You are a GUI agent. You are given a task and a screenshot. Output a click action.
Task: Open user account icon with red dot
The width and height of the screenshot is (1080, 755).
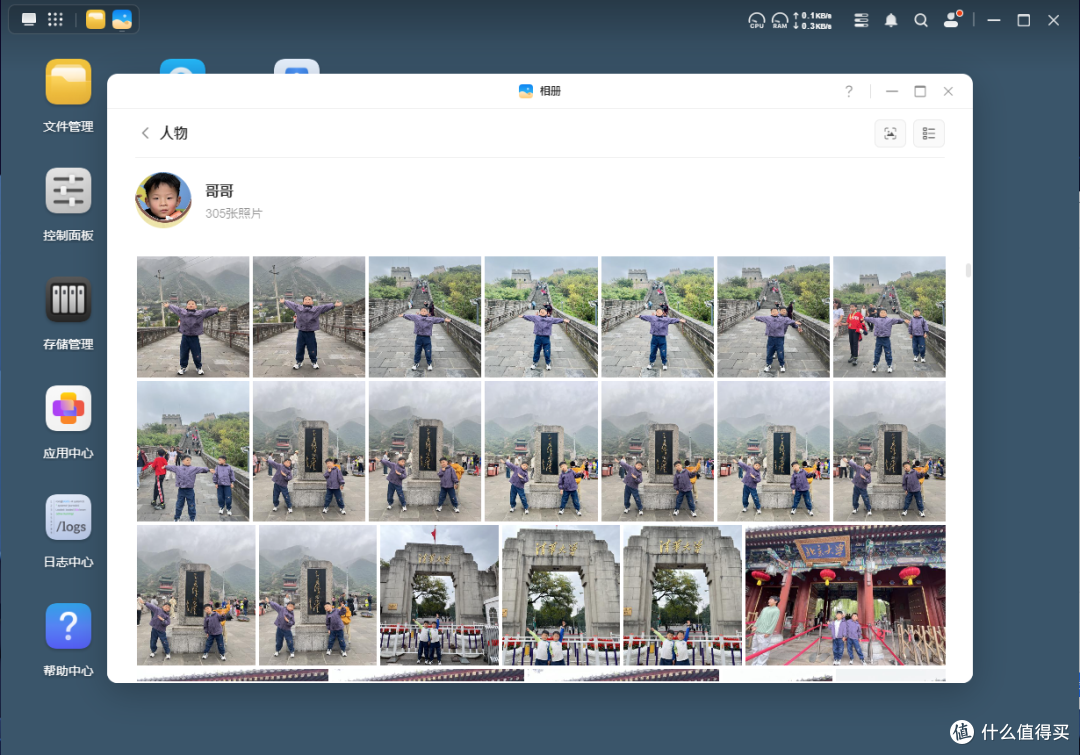[x=953, y=19]
